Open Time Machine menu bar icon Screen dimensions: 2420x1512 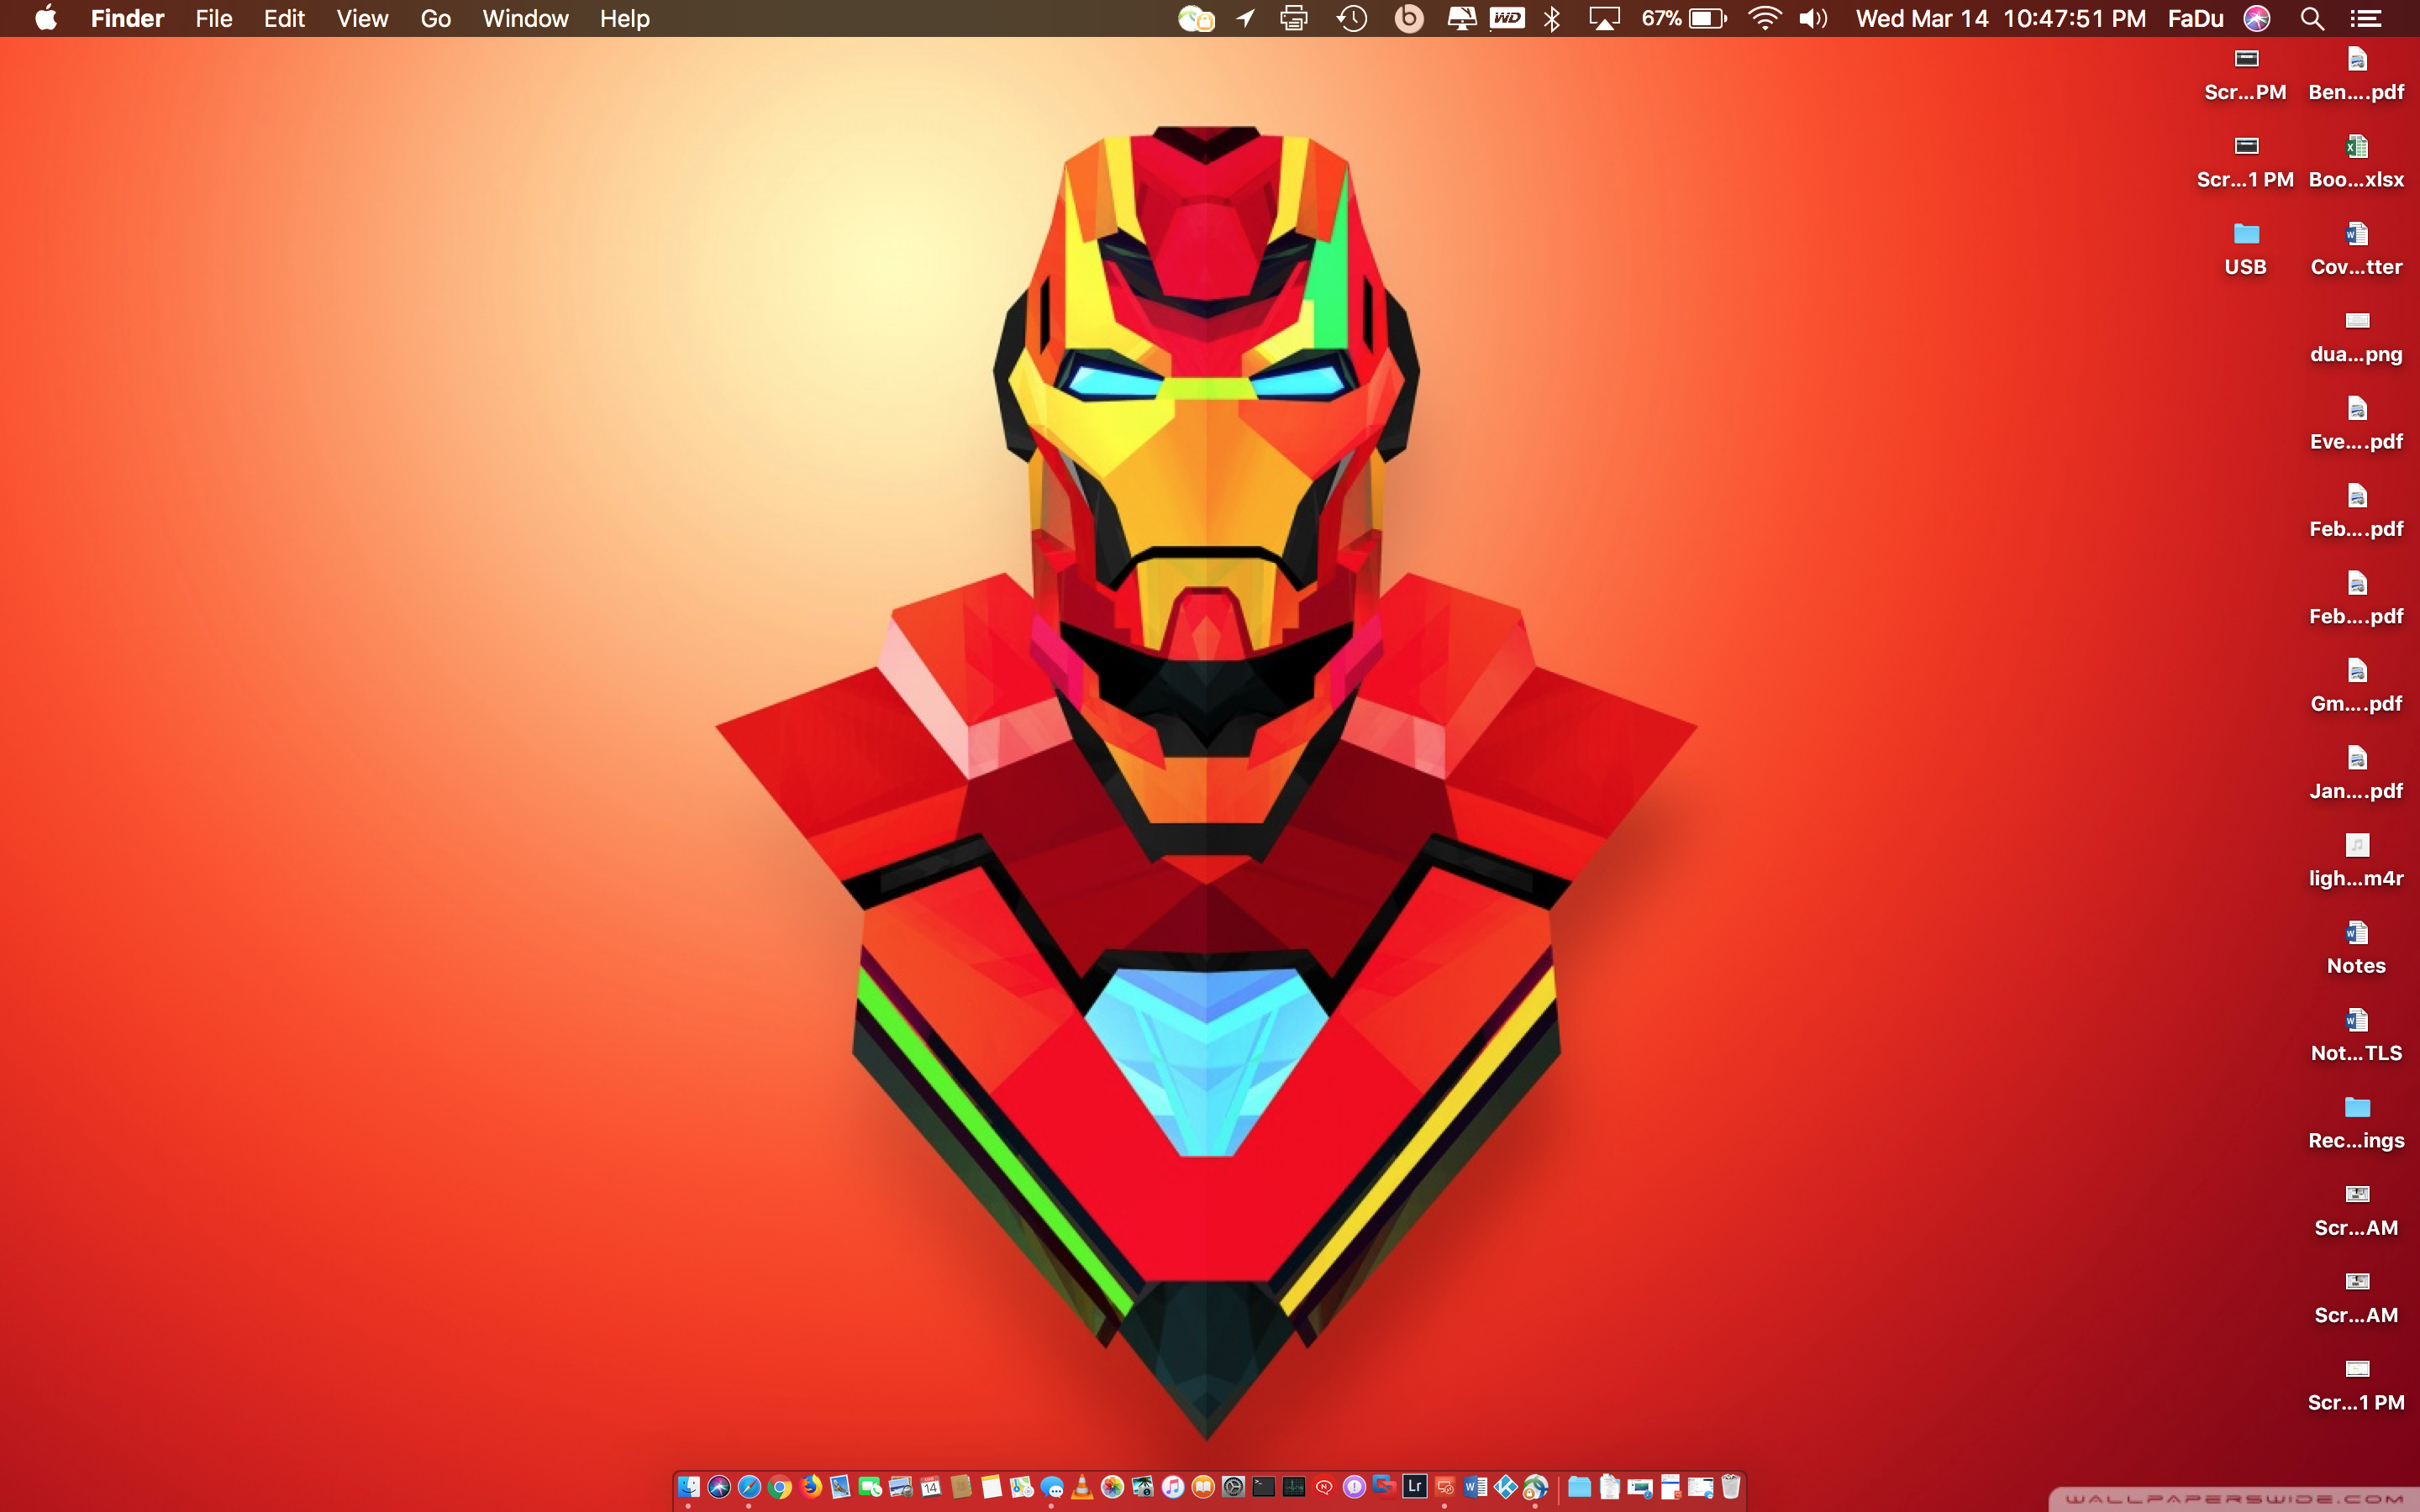tap(1352, 19)
